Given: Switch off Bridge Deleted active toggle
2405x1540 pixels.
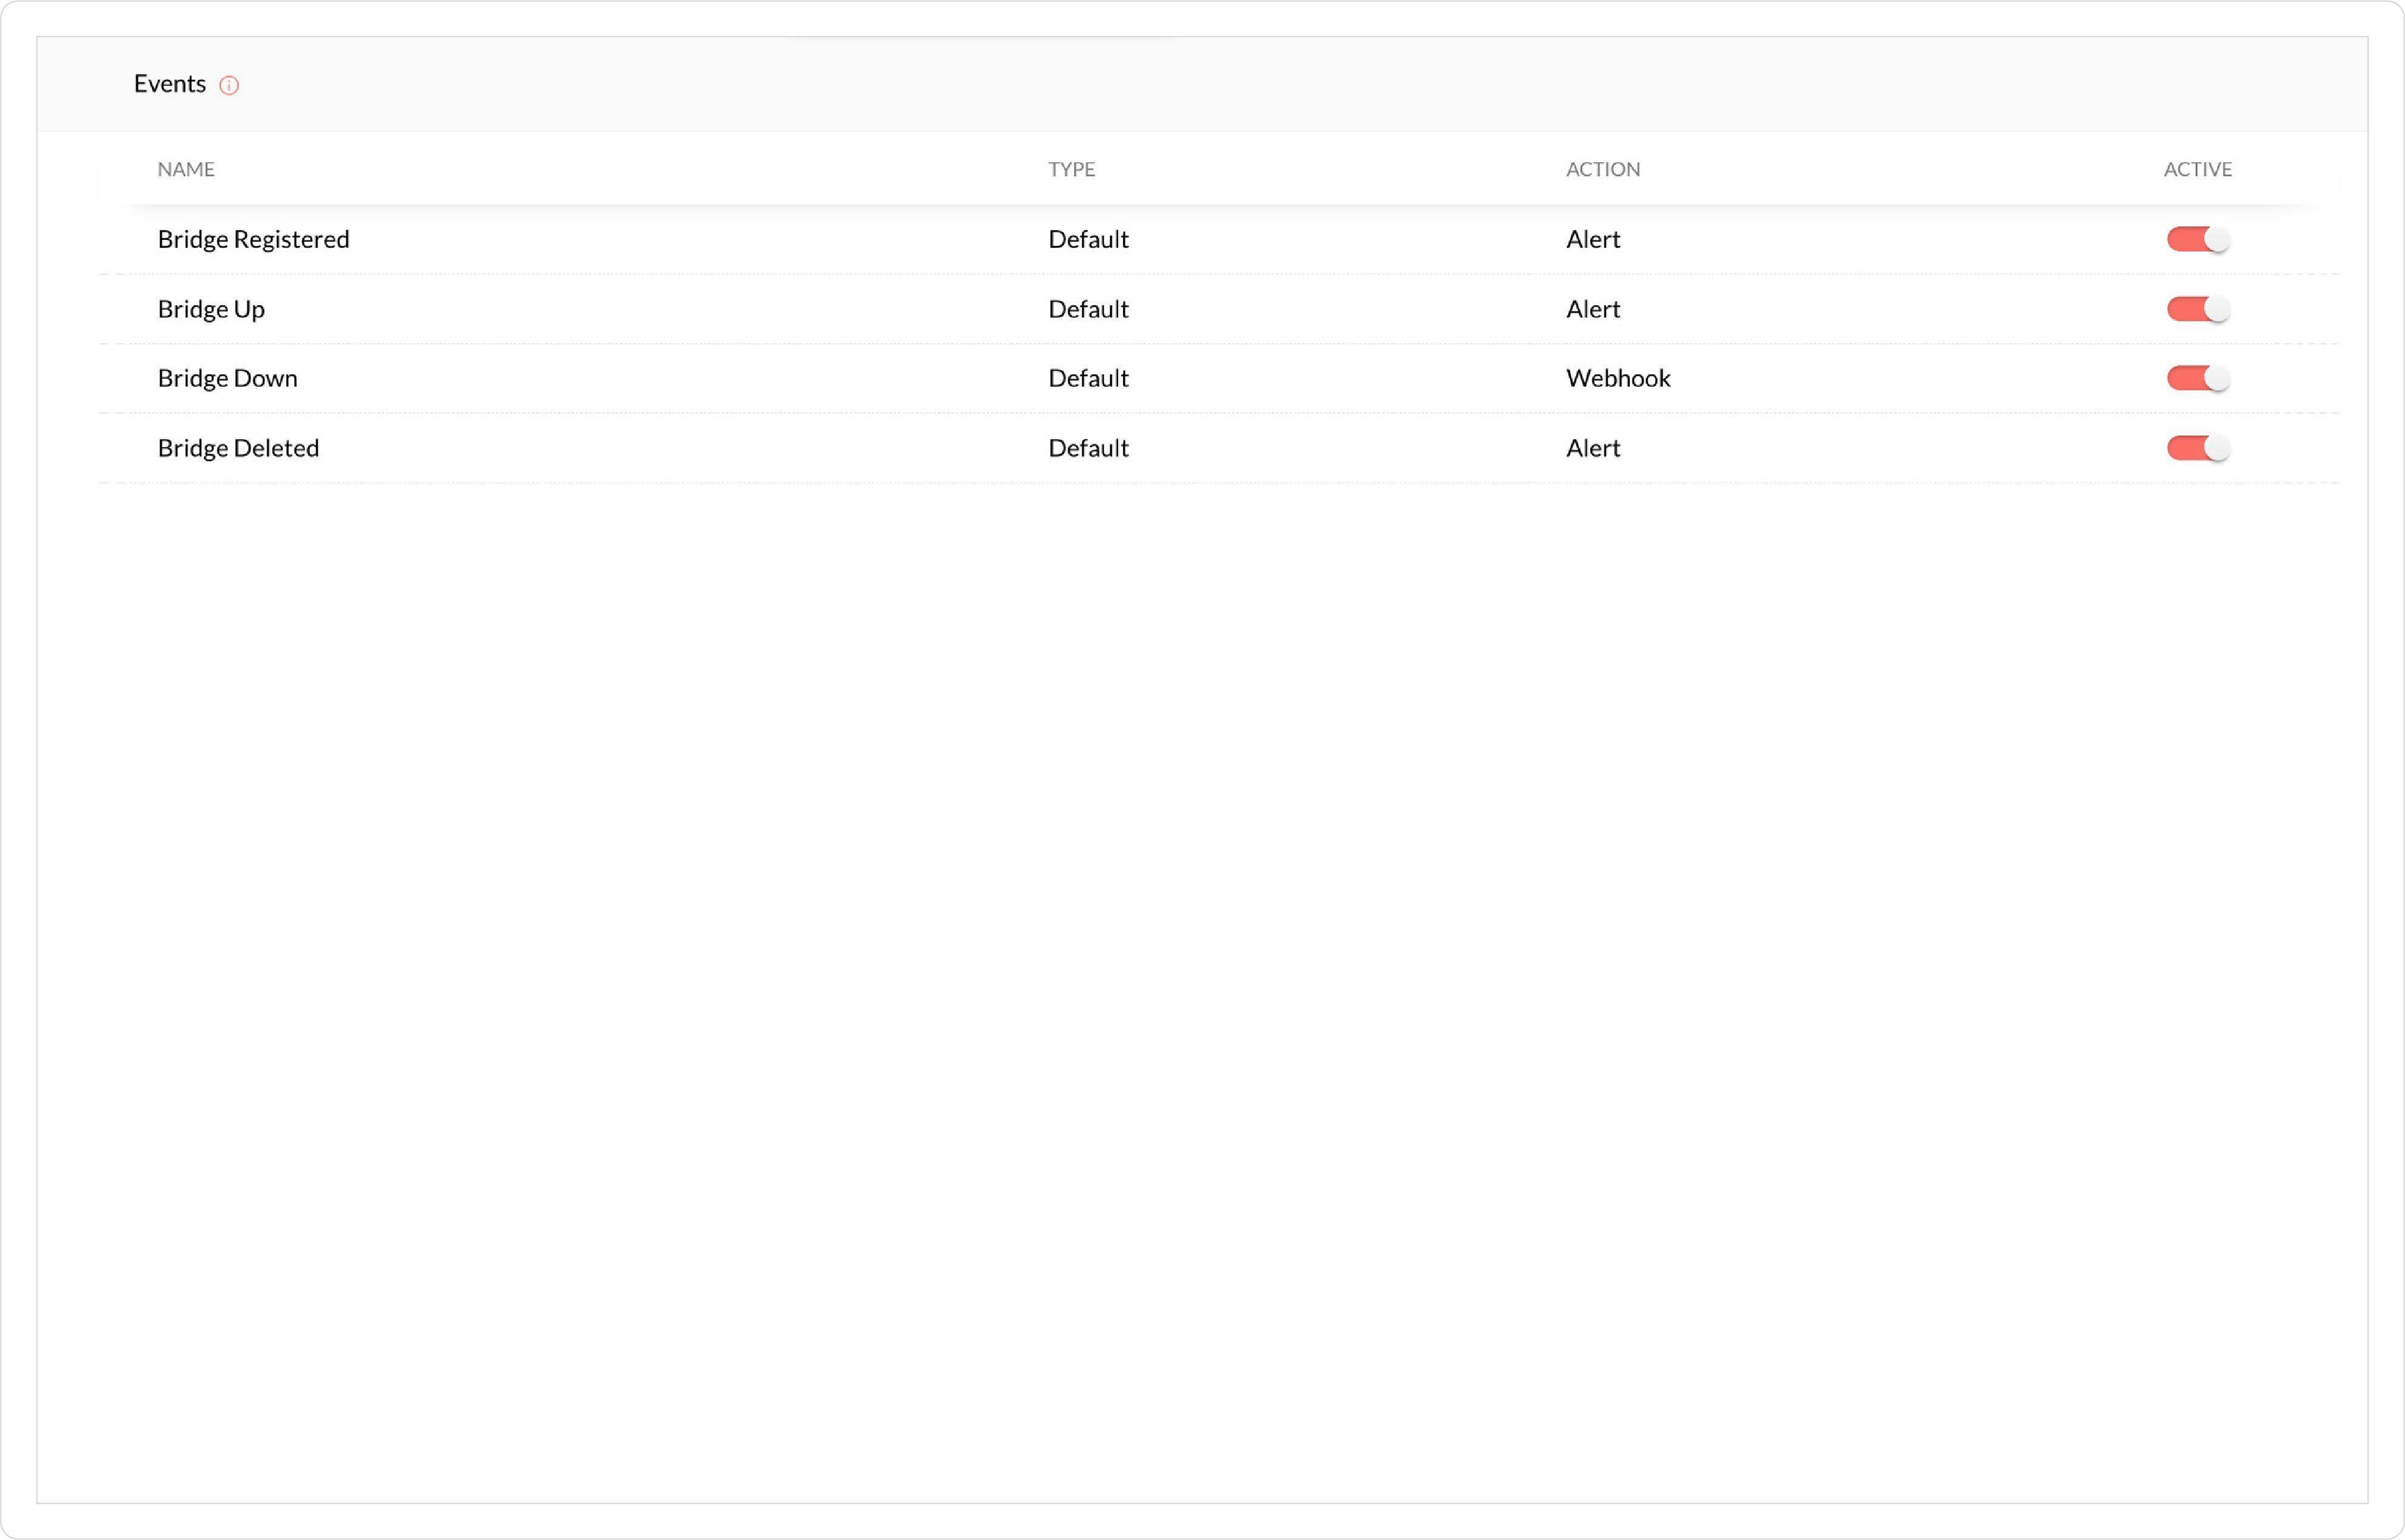Looking at the screenshot, I should click(x=2197, y=448).
